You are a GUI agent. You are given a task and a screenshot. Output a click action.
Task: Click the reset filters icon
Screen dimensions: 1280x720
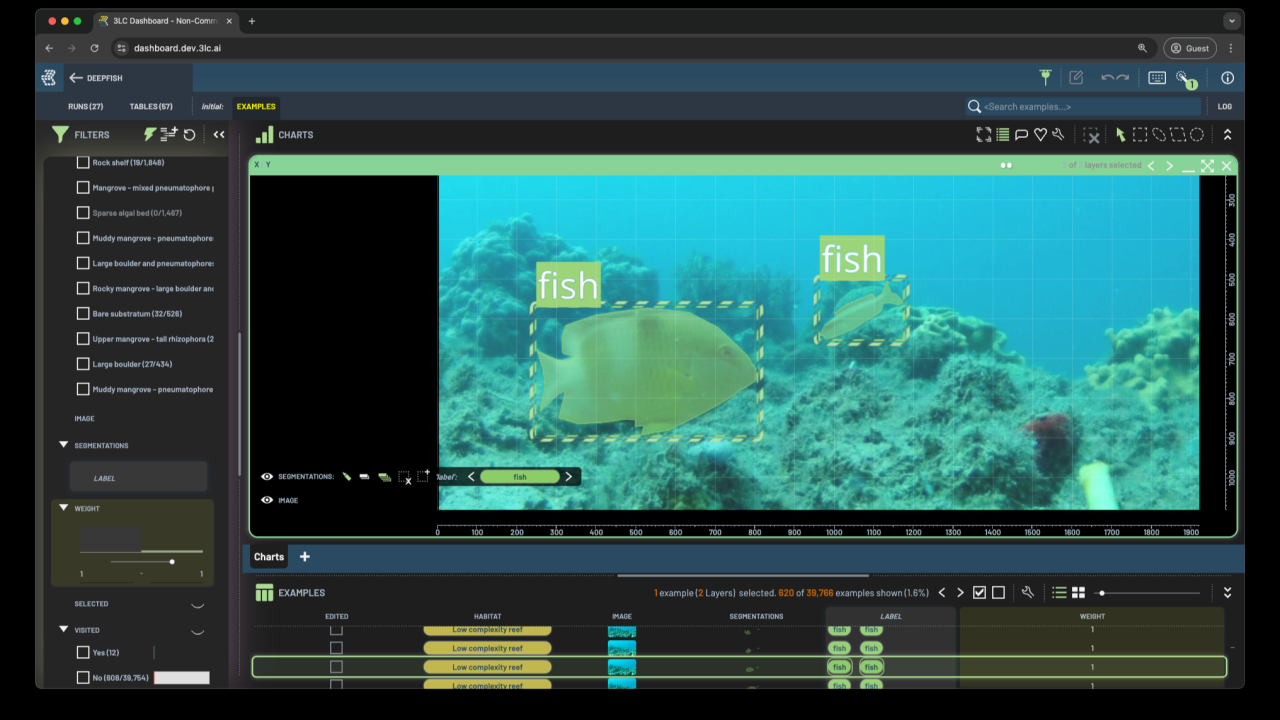point(189,135)
